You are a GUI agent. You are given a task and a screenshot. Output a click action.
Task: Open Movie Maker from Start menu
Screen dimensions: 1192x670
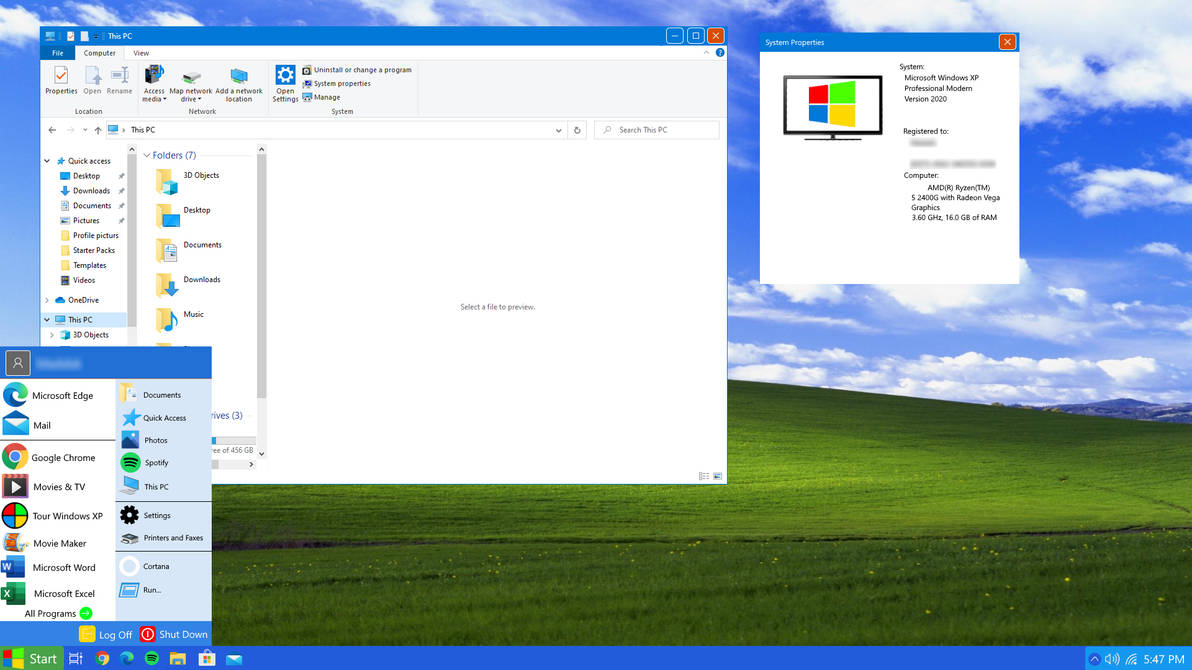45,543
